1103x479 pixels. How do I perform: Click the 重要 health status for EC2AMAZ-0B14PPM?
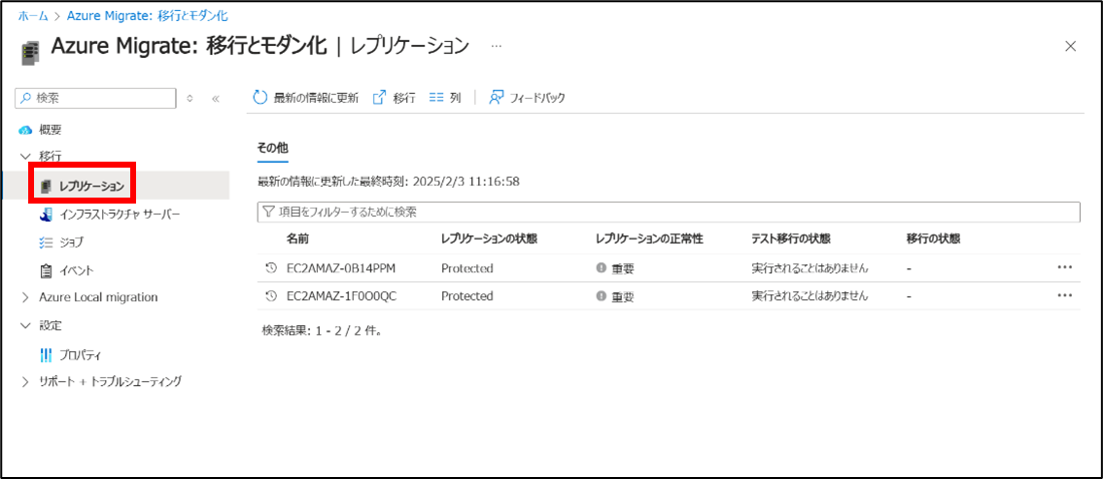point(615,268)
